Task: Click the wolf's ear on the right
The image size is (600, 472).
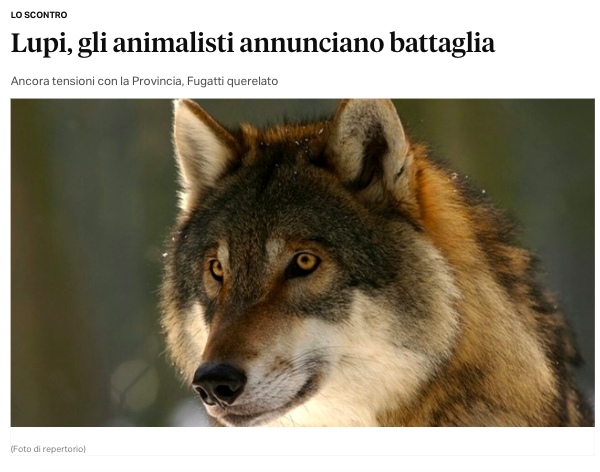Action: 370,144
